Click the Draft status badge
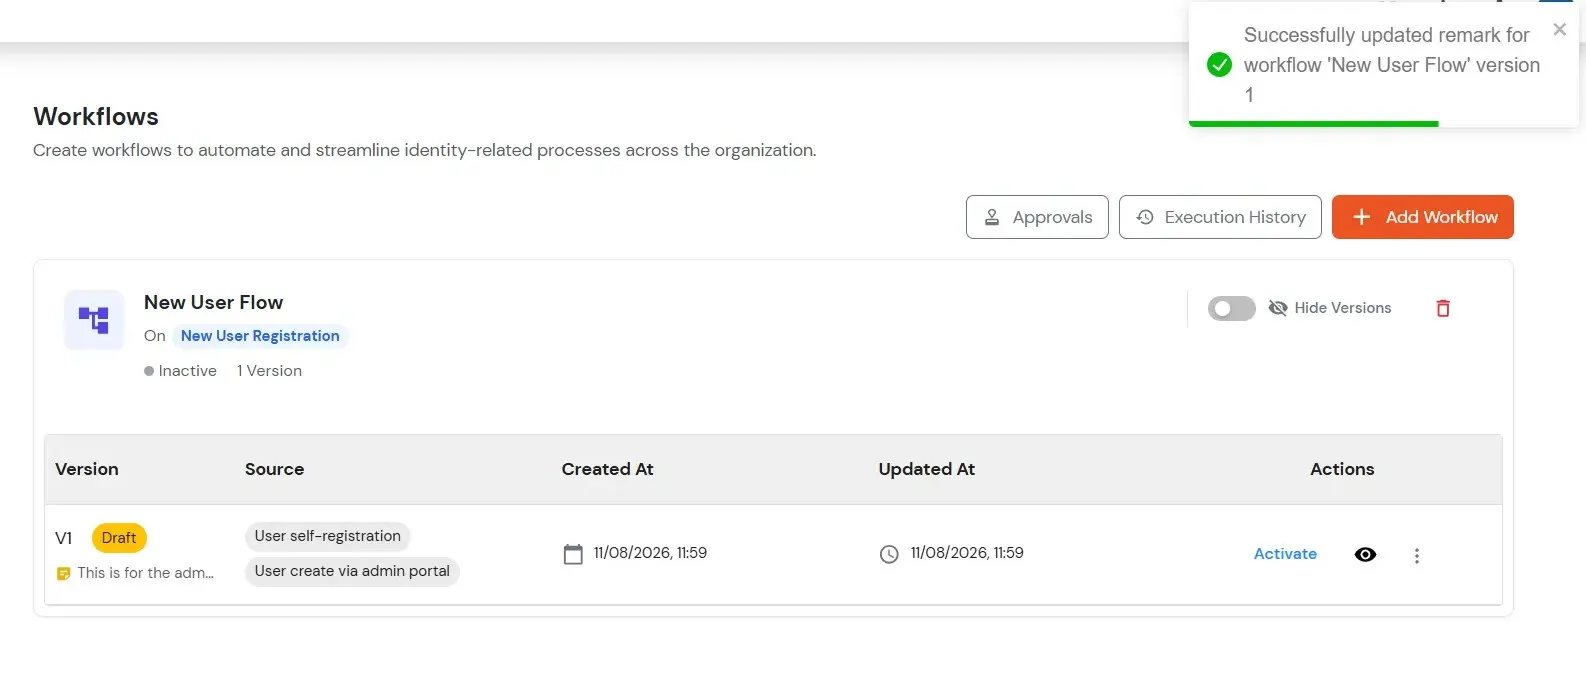The width and height of the screenshot is (1586, 685). pos(119,538)
